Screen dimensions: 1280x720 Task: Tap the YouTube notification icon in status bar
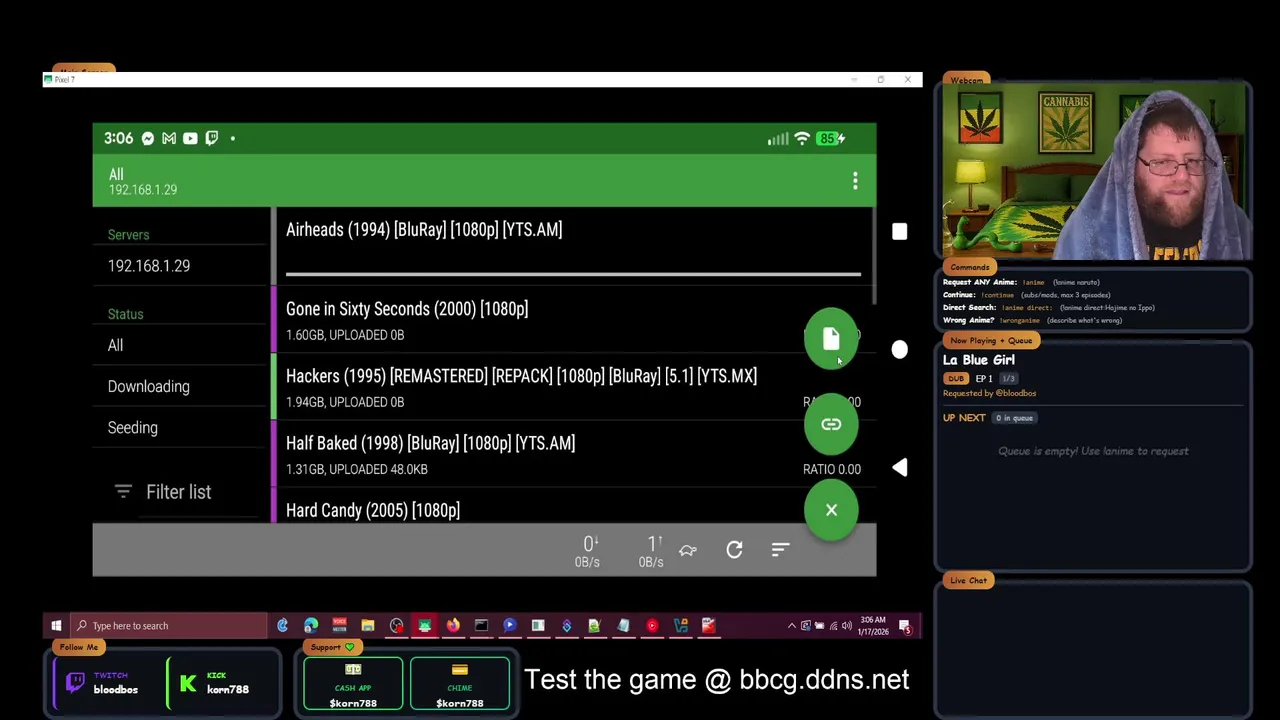190,138
